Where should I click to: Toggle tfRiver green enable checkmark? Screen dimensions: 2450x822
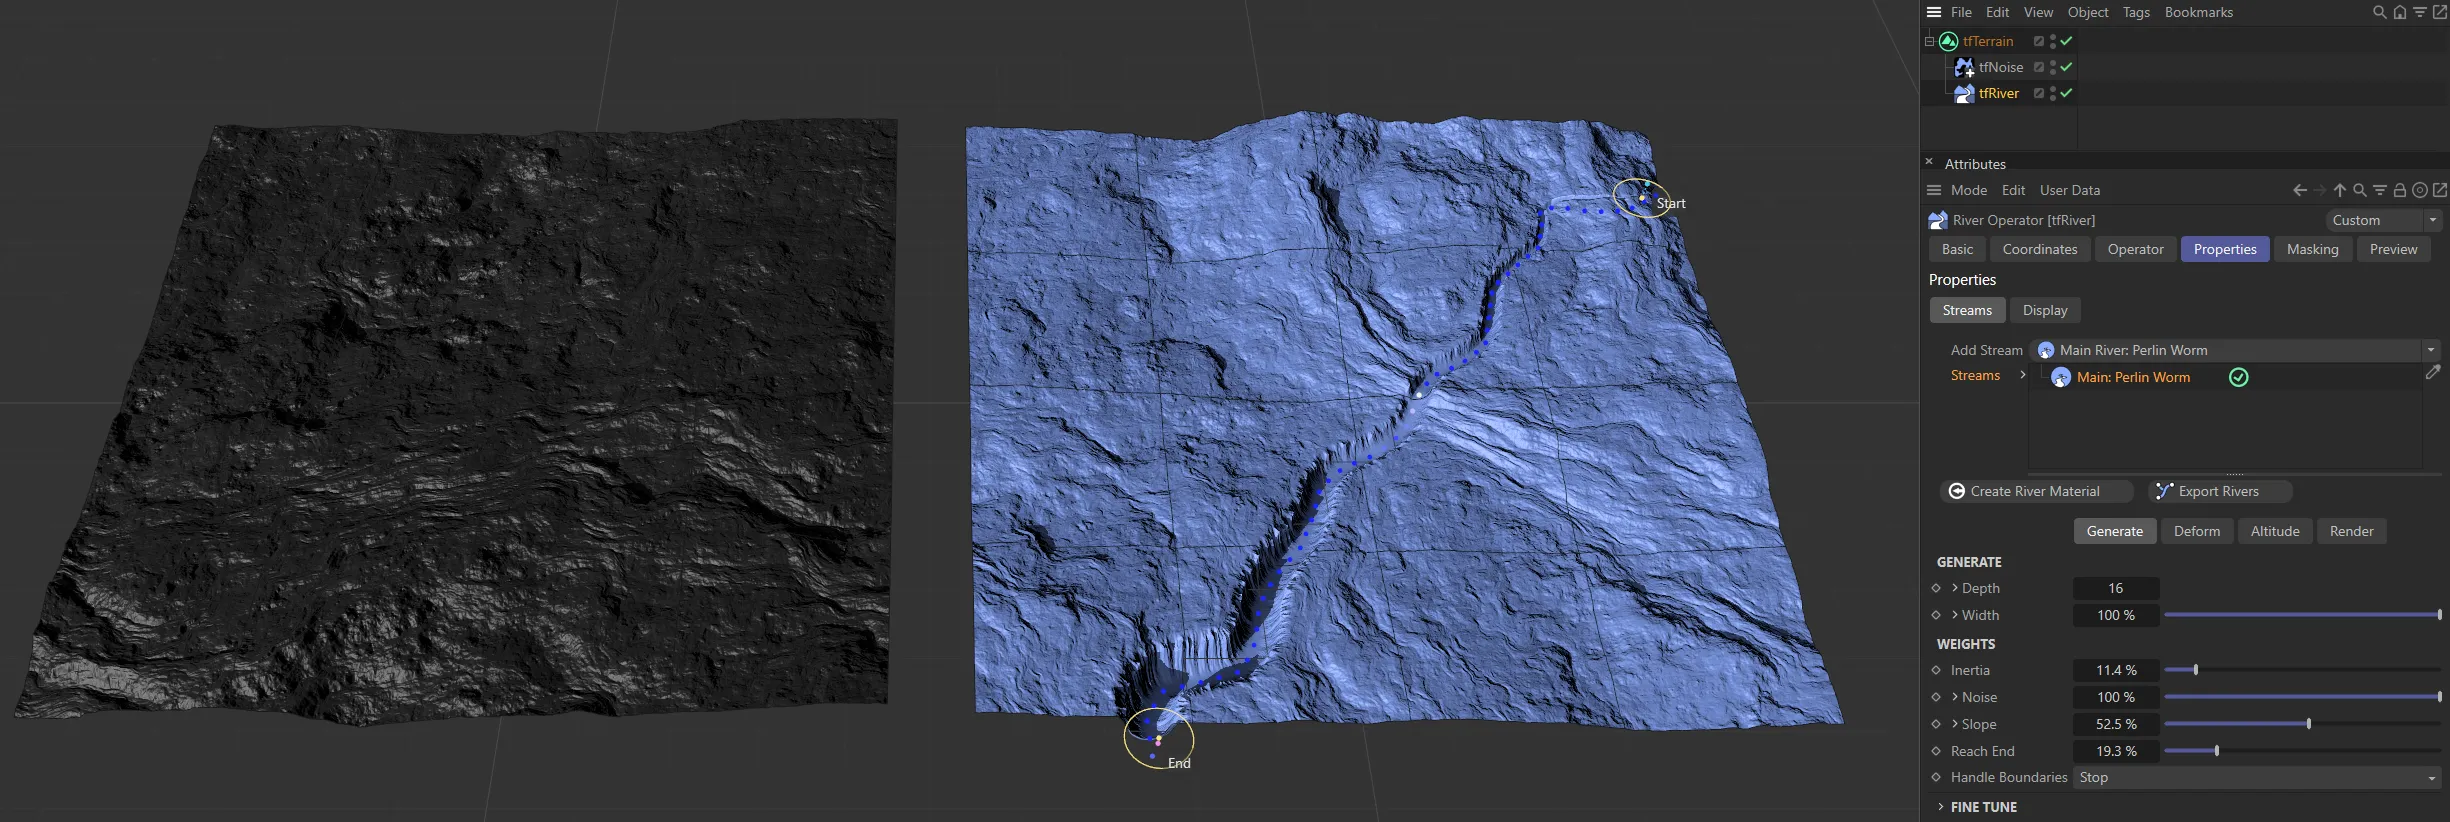click(x=2066, y=93)
